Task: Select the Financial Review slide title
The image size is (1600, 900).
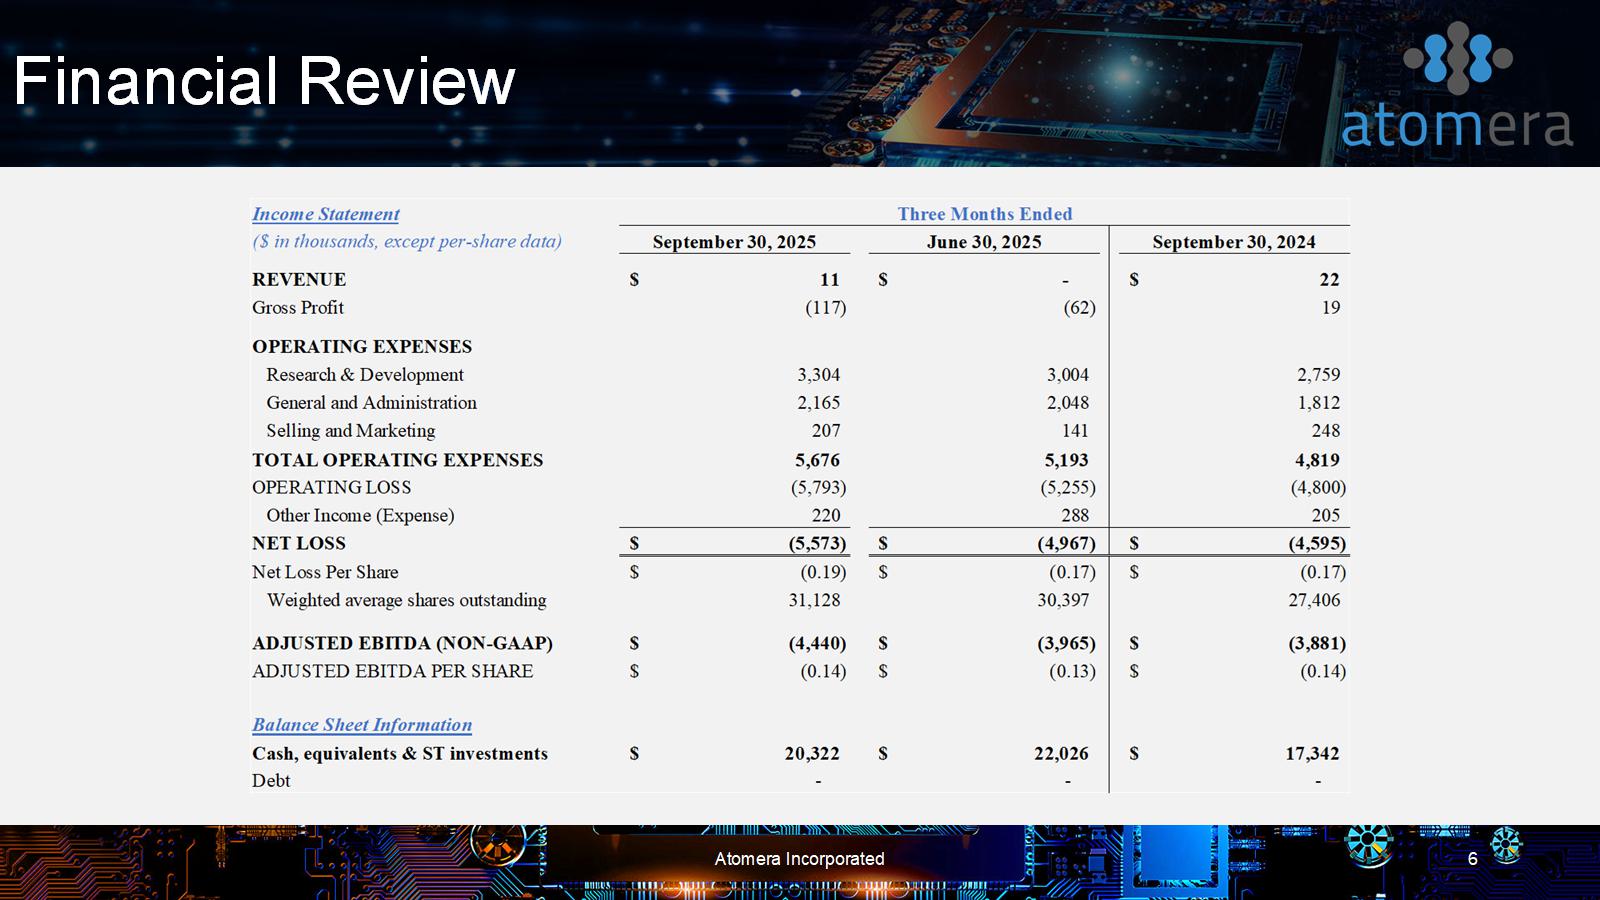Action: click(x=264, y=81)
